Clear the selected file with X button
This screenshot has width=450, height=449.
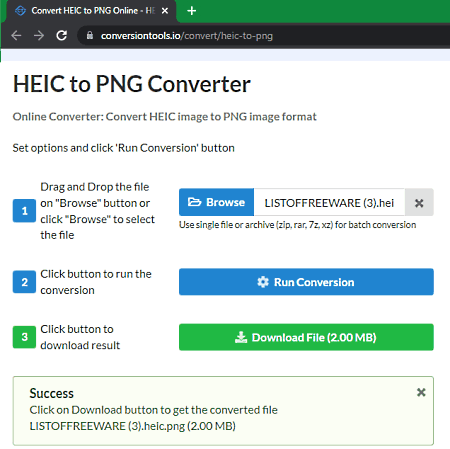pos(419,203)
